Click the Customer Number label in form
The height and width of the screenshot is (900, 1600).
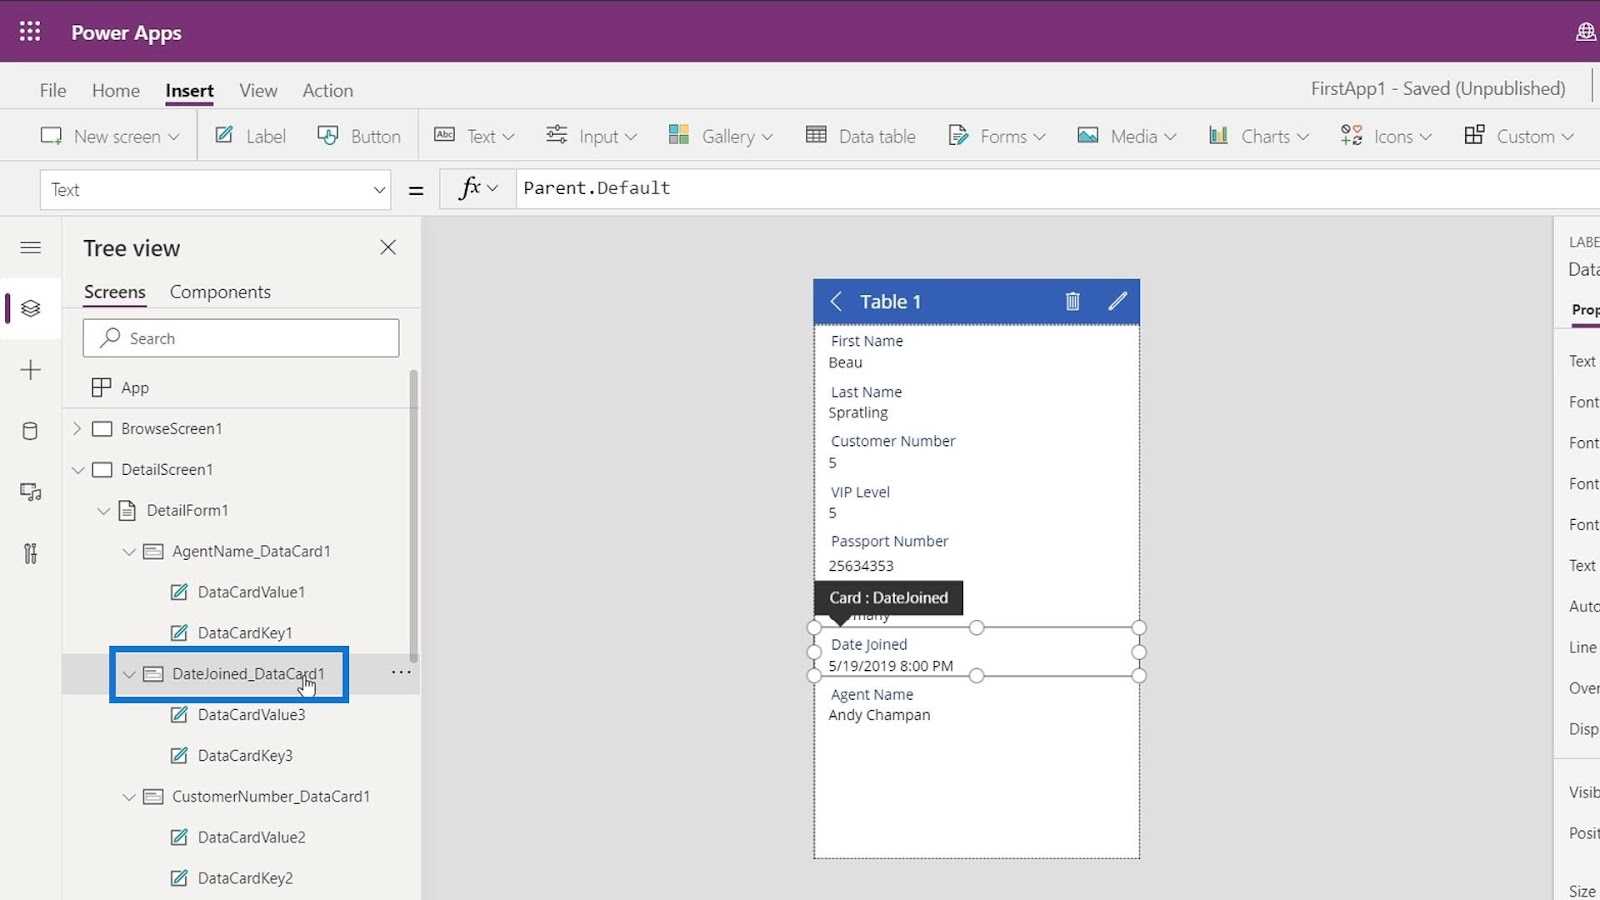click(x=893, y=441)
